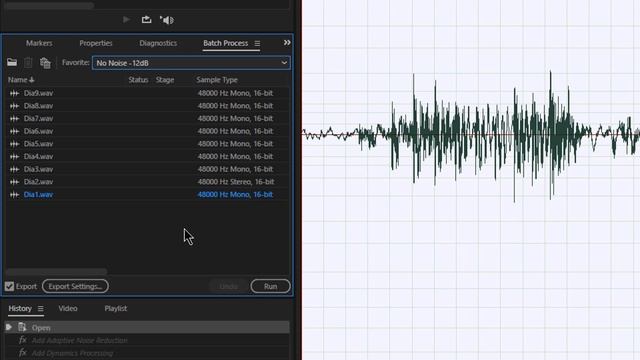Viewport: 640px width, 360px height.
Task: Sort by the Name column header
Action: pyautogui.click(x=21, y=80)
